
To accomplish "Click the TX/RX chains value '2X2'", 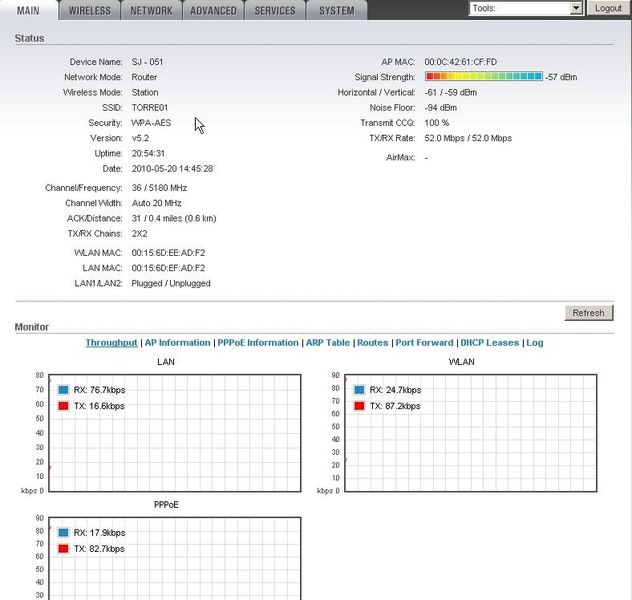I will click(139, 234).
